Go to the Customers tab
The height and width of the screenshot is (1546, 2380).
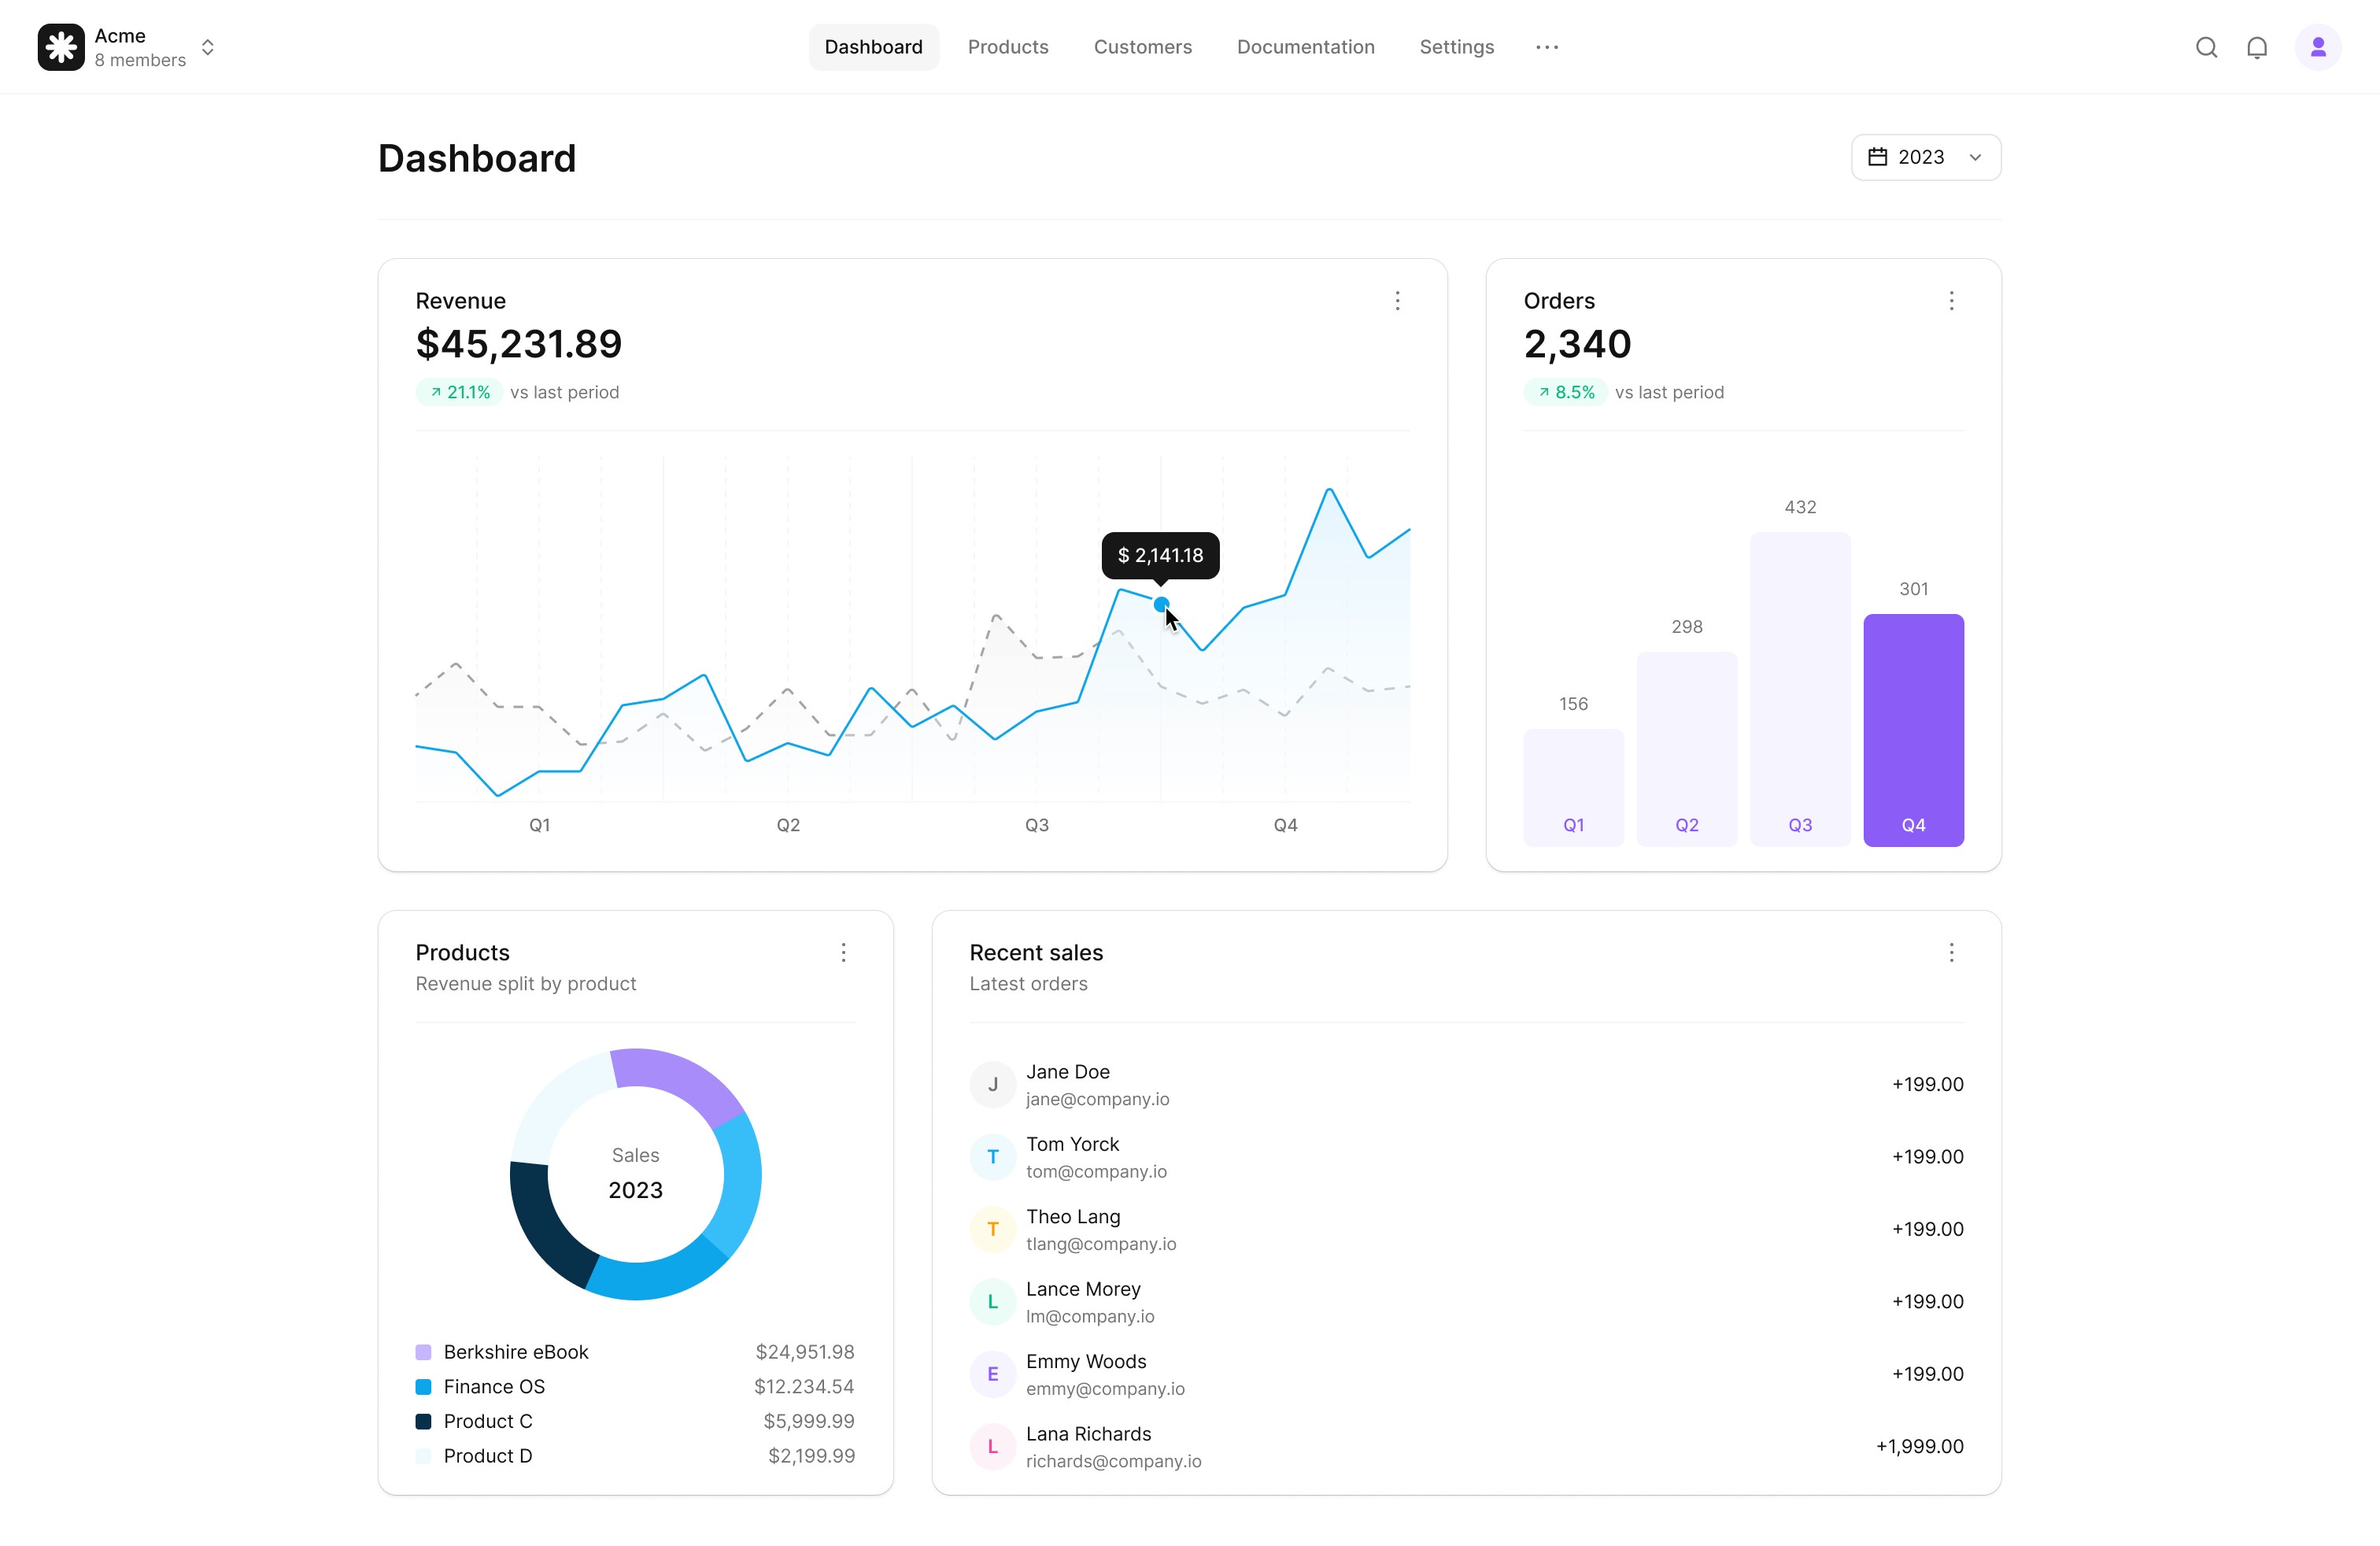(1142, 47)
